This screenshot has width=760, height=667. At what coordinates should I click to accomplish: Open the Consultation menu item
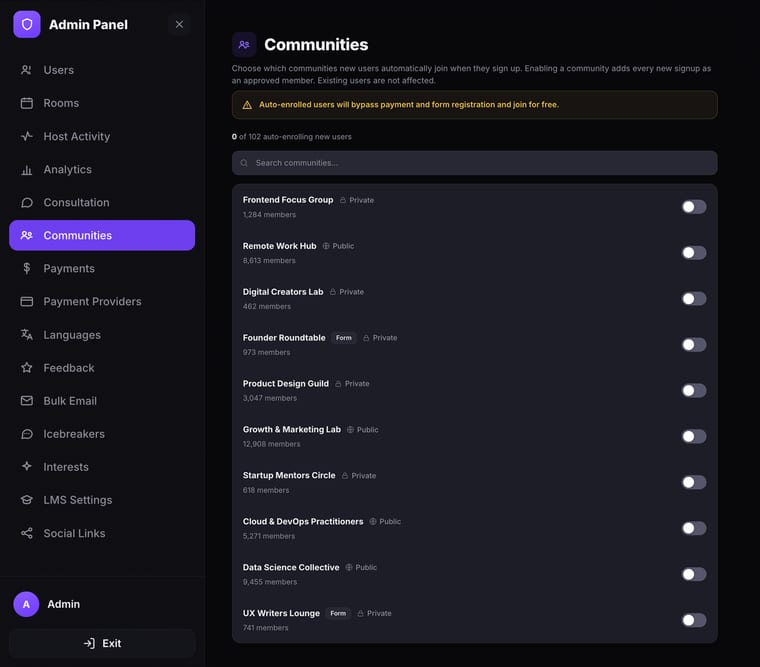[102, 202]
